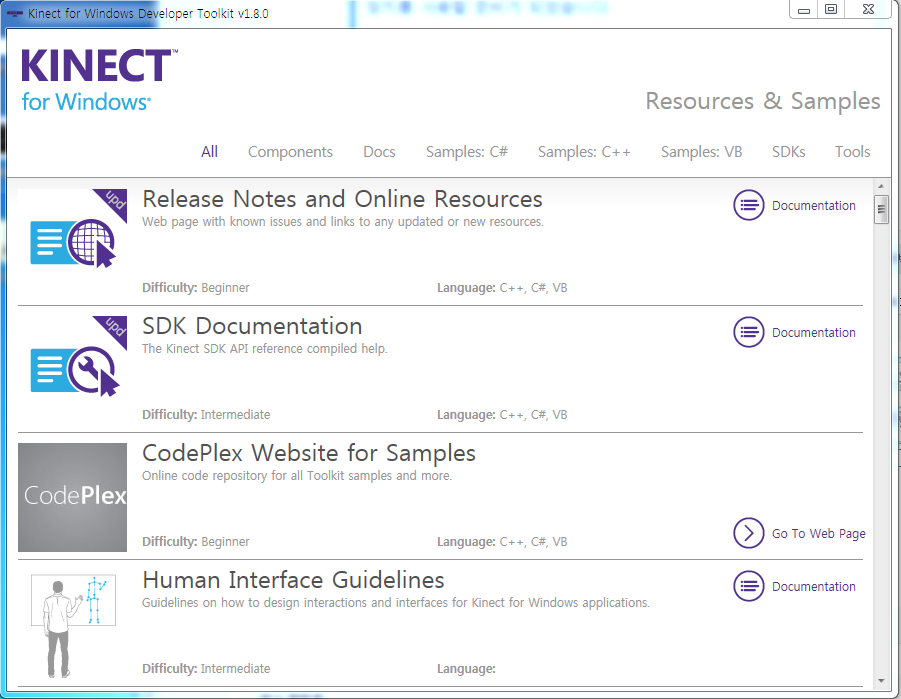Select the SDK Documentation title
The image size is (901, 699).
point(252,326)
